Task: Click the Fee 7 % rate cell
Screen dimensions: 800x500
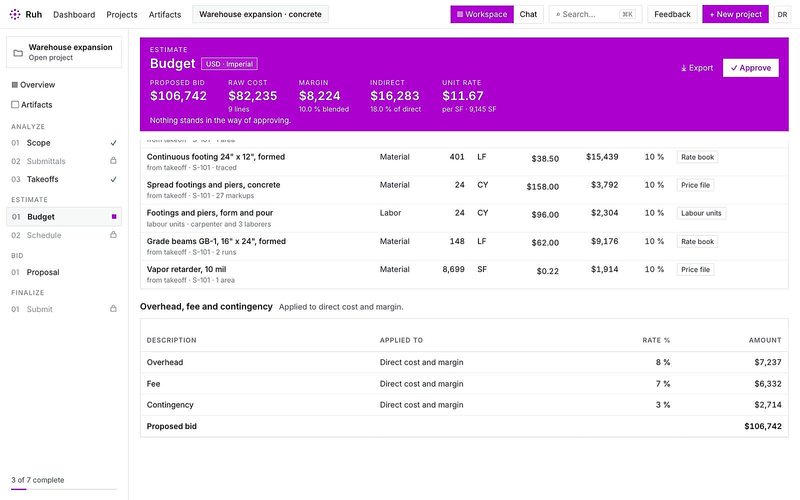Action: 663,384
